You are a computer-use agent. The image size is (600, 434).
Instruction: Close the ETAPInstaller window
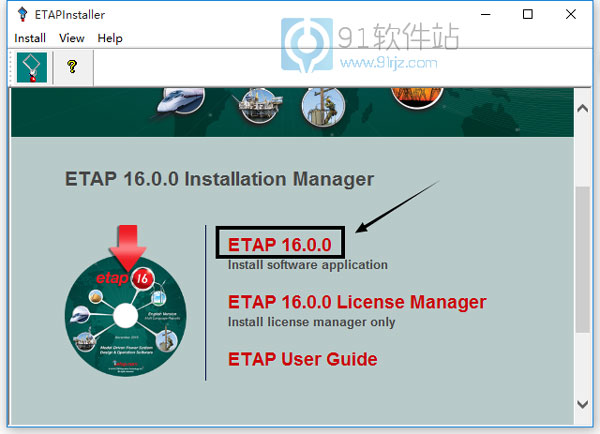point(574,15)
